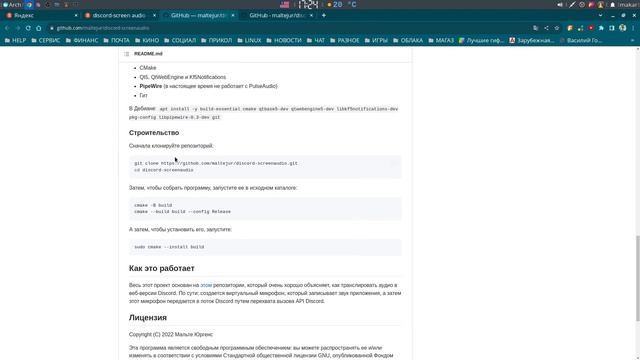Open the Василий Го... bookmark
The width and height of the screenshot is (640, 360).
(581, 40)
